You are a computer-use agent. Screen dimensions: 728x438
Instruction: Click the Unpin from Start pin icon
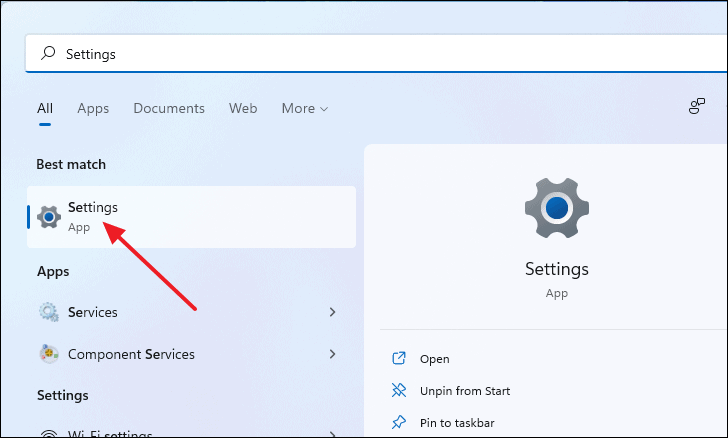(399, 390)
